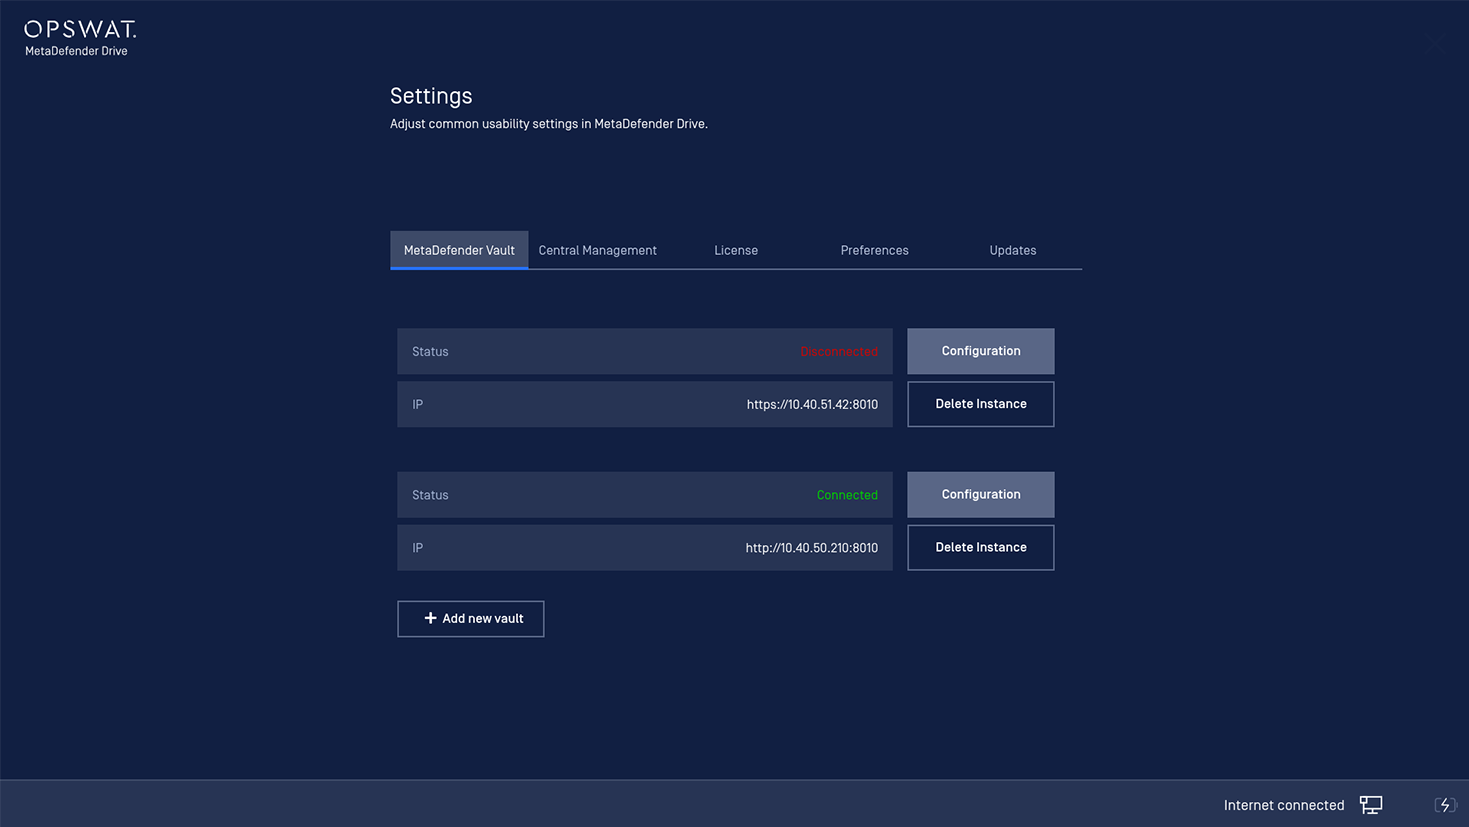Click the OPSWAT MetaDefender Drive logo
Image resolution: width=1469 pixels, height=827 pixels.
coord(80,38)
